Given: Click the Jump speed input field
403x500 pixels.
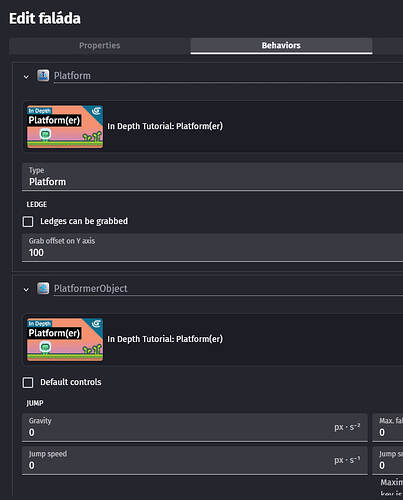Looking at the screenshot, I should (195, 460).
